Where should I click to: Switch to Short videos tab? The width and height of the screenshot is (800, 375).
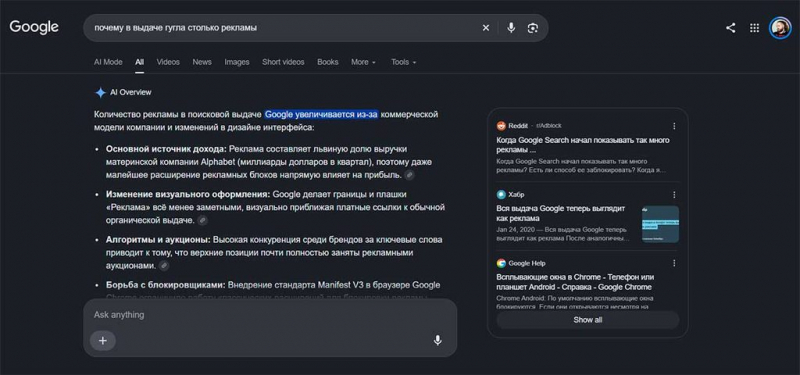[283, 62]
